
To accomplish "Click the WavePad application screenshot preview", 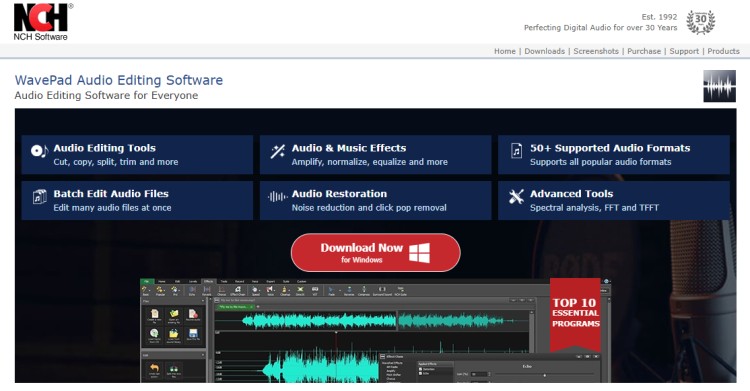I will point(375,330).
